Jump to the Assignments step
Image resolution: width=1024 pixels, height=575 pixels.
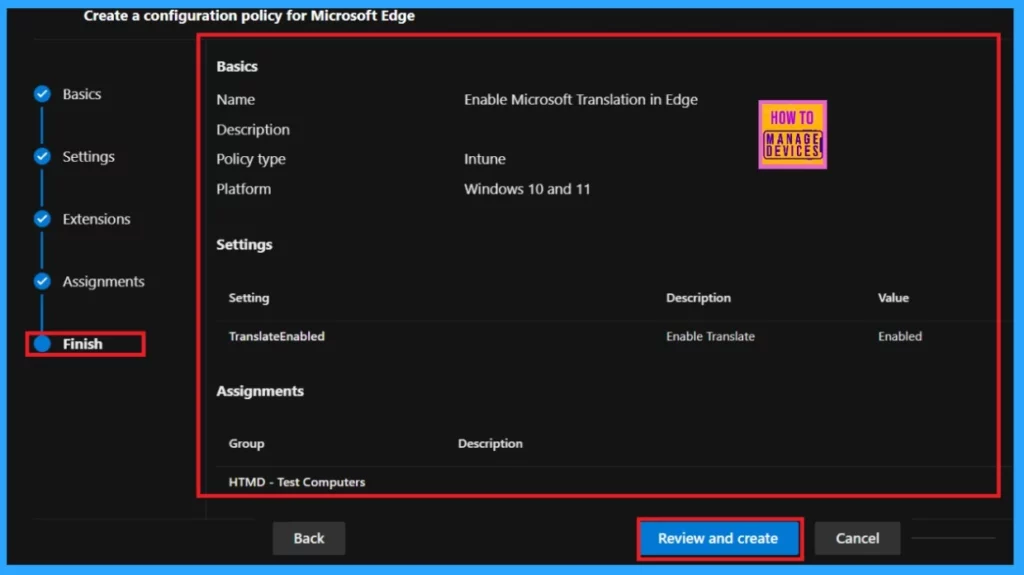coord(103,282)
